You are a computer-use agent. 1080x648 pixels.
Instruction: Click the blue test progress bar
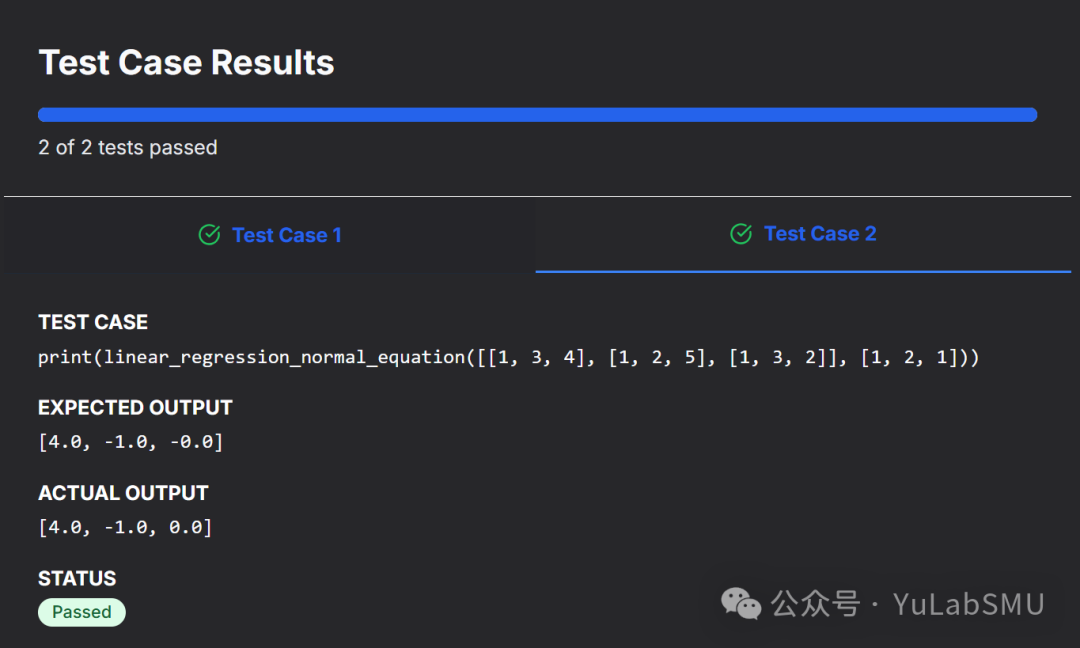pyautogui.click(x=537, y=115)
